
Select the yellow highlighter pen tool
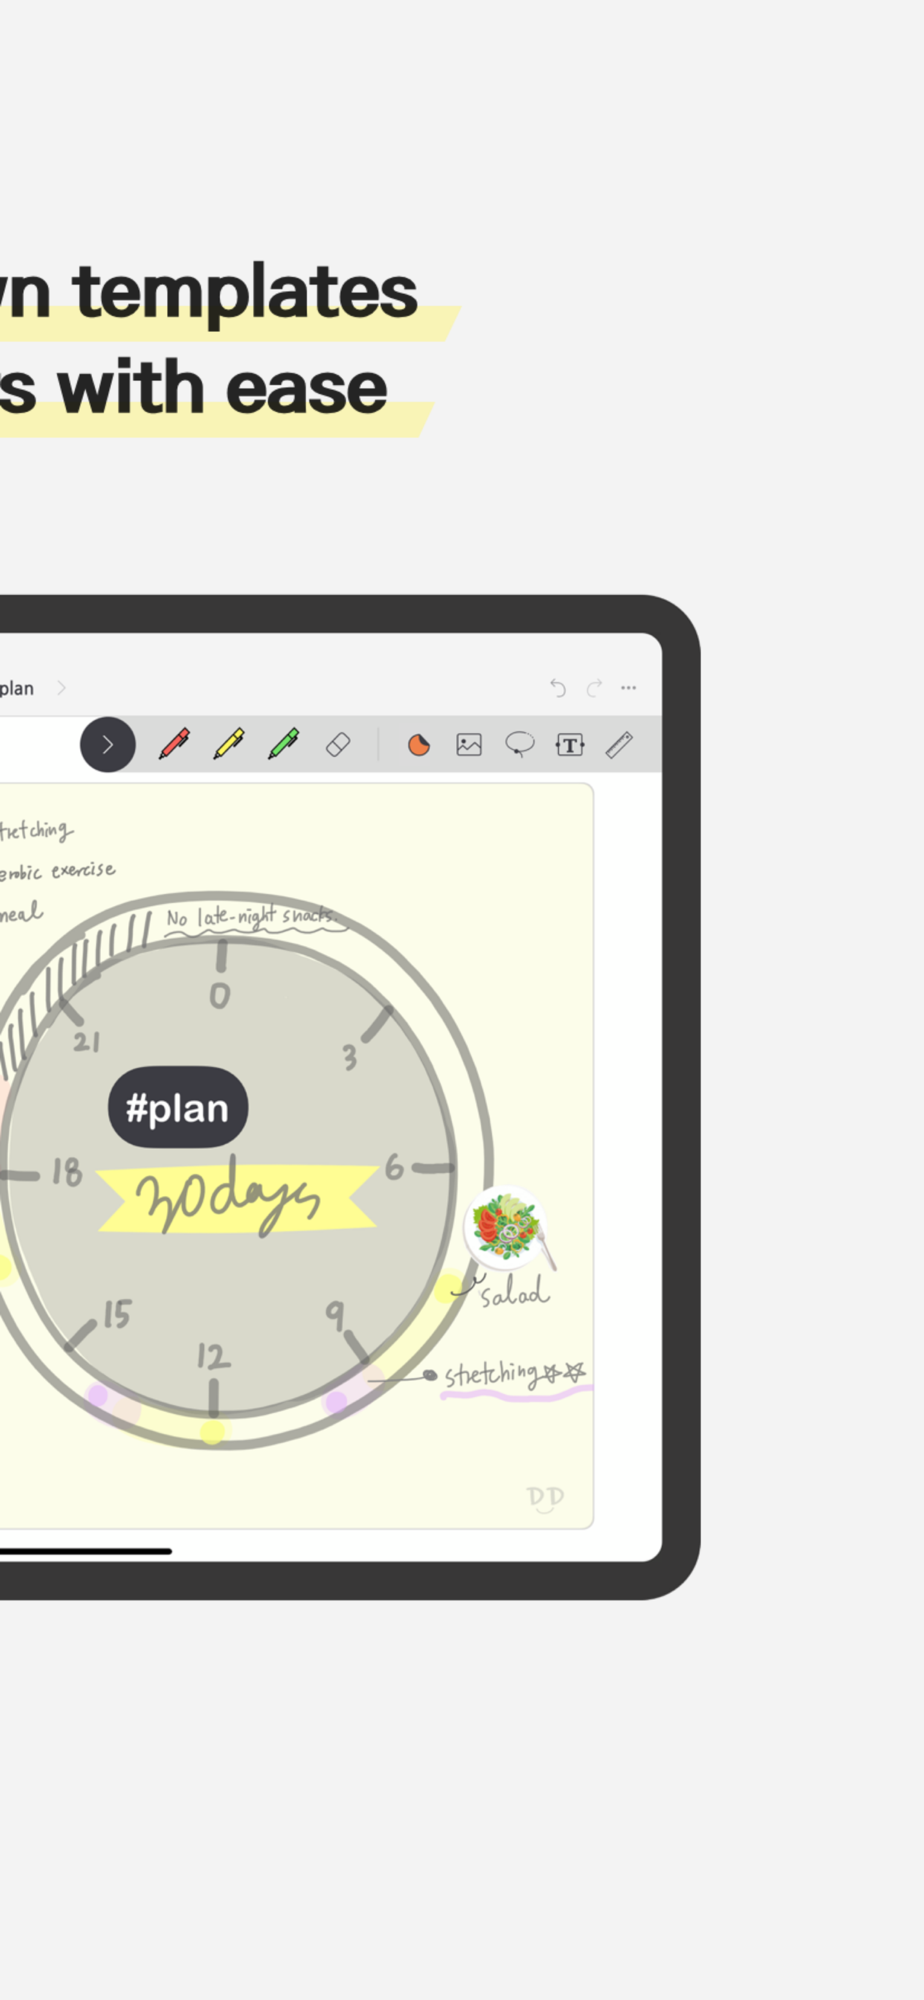coord(229,744)
